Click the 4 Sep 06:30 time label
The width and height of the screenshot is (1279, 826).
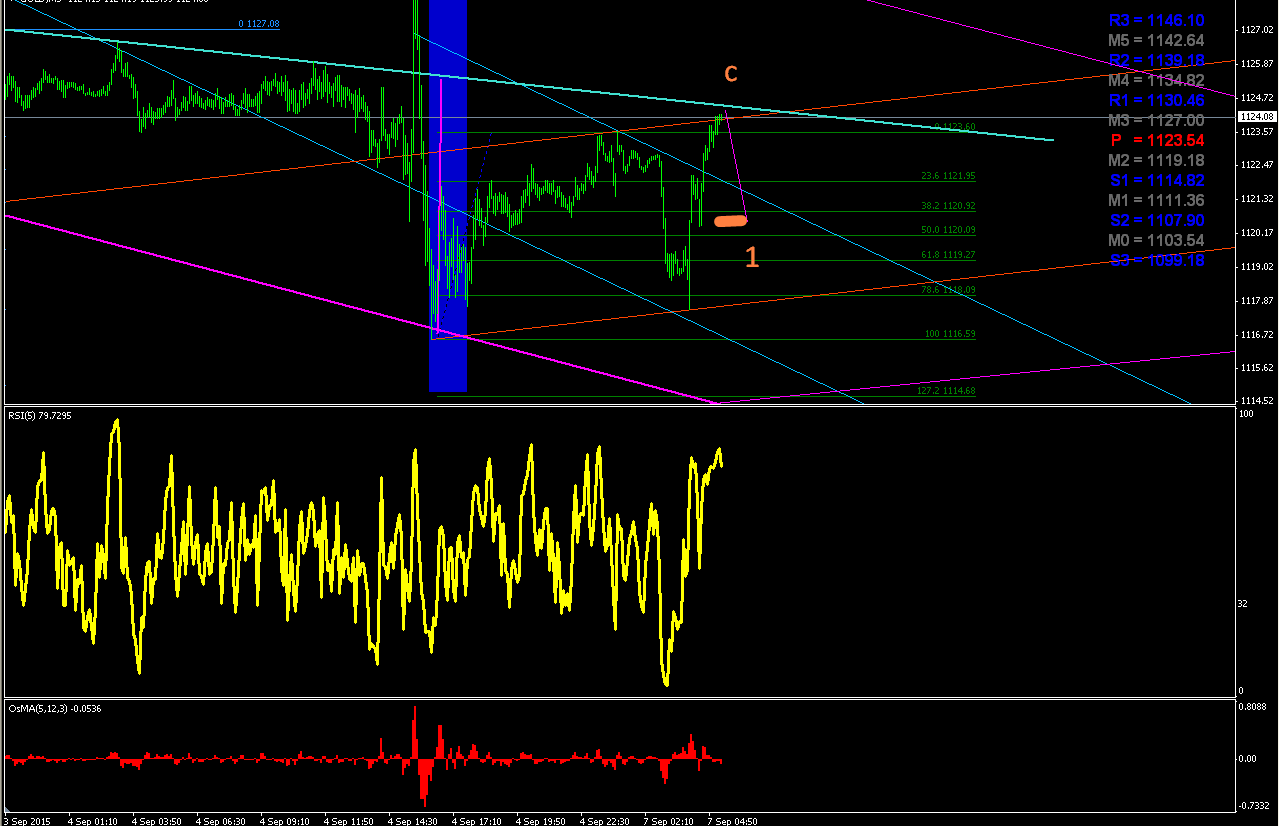coord(221,821)
